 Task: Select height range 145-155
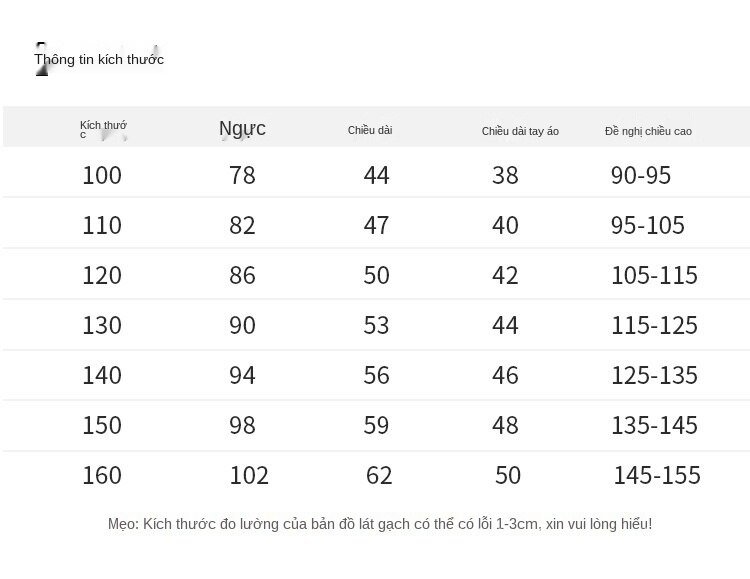(x=657, y=476)
